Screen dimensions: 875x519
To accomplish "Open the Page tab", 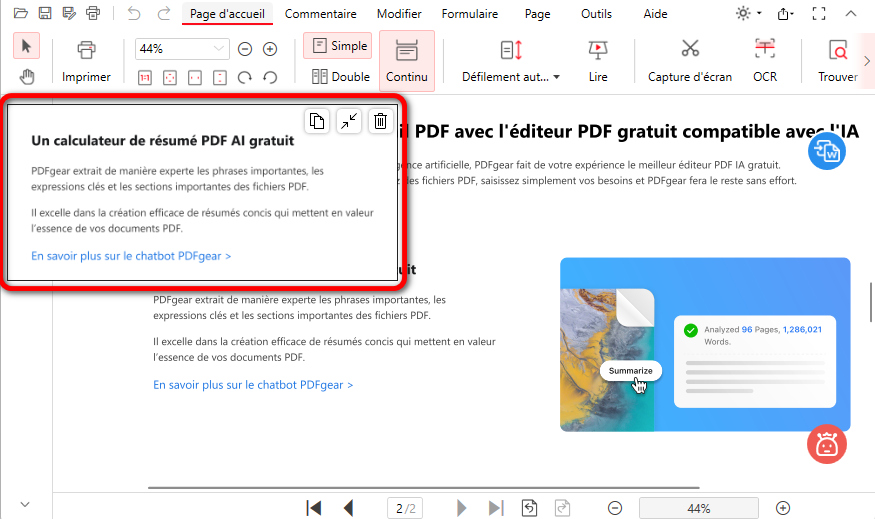I will [537, 14].
